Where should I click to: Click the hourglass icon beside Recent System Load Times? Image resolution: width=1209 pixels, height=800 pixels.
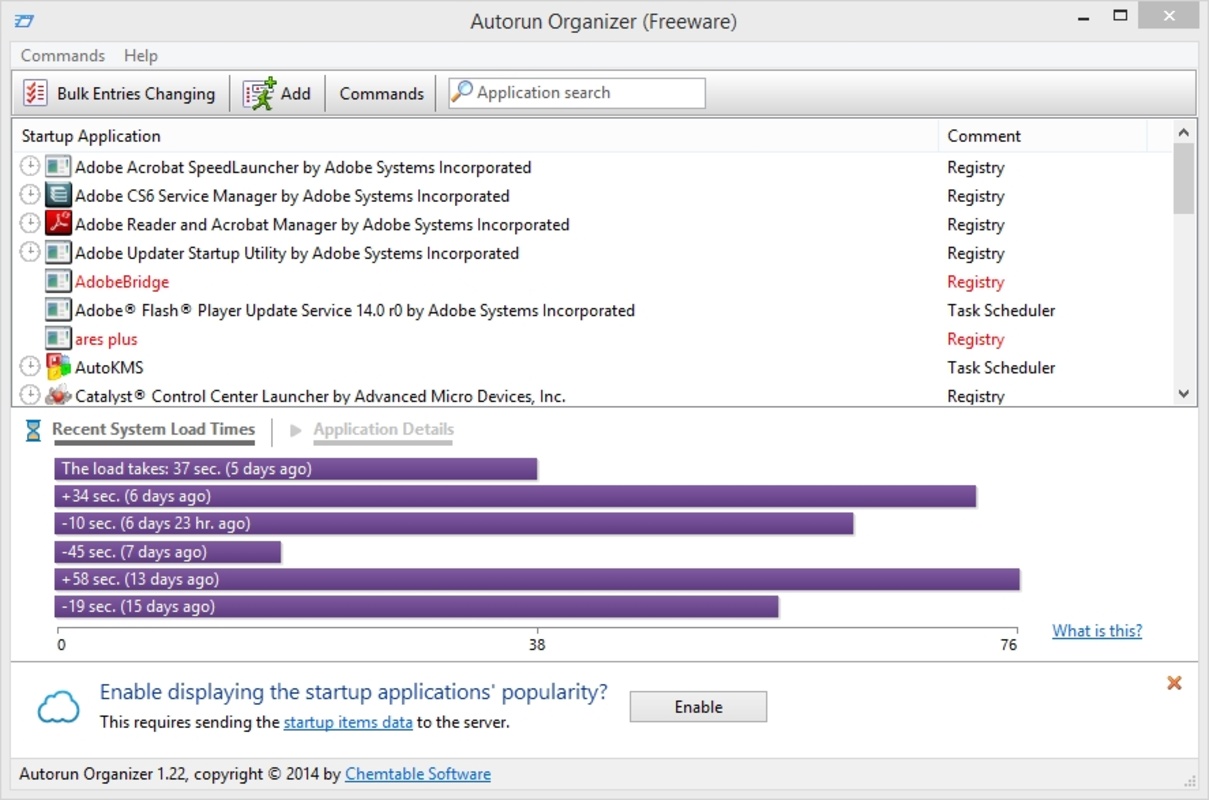(x=33, y=430)
